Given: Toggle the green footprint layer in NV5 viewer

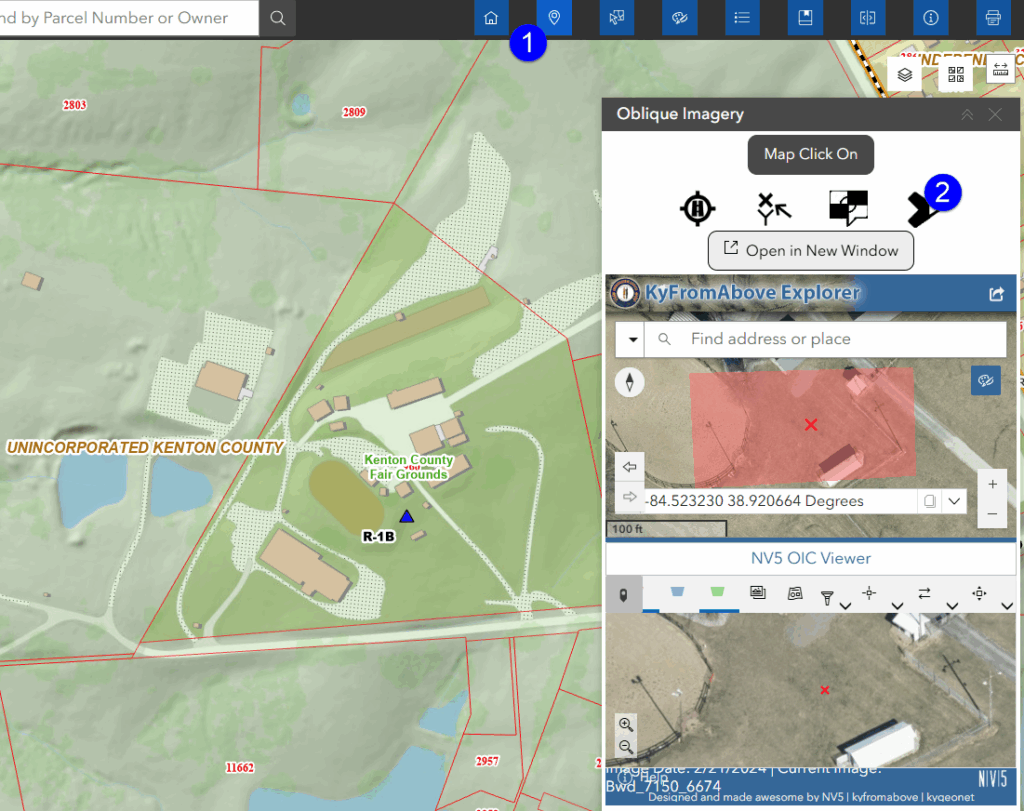Looking at the screenshot, I should (717, 592).
